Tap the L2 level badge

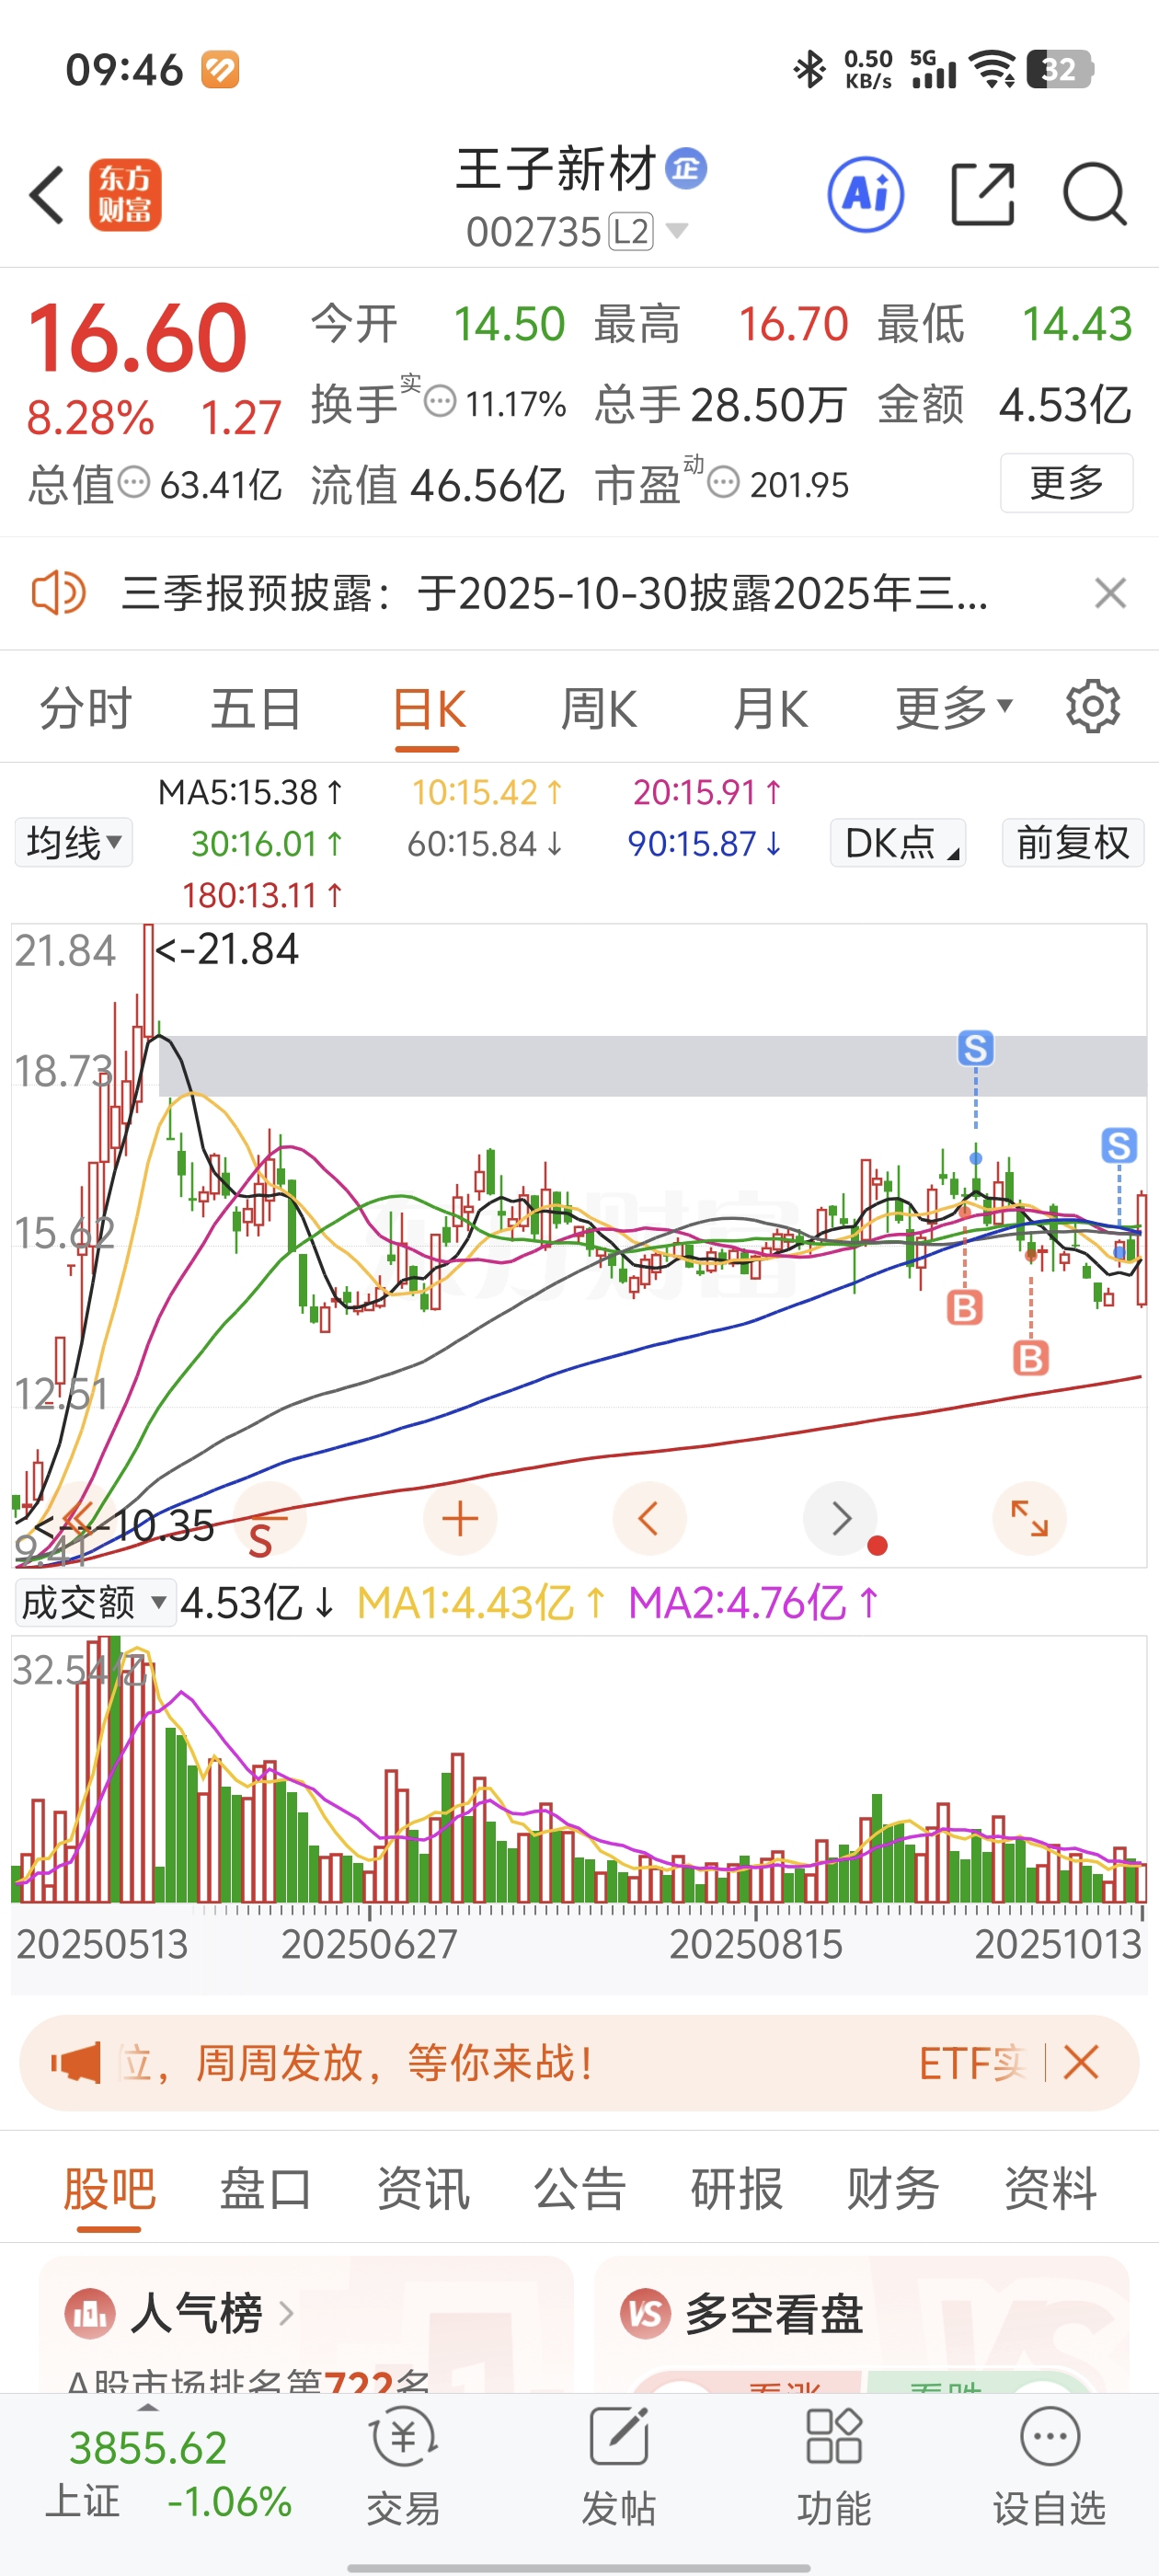click(631, 232)
